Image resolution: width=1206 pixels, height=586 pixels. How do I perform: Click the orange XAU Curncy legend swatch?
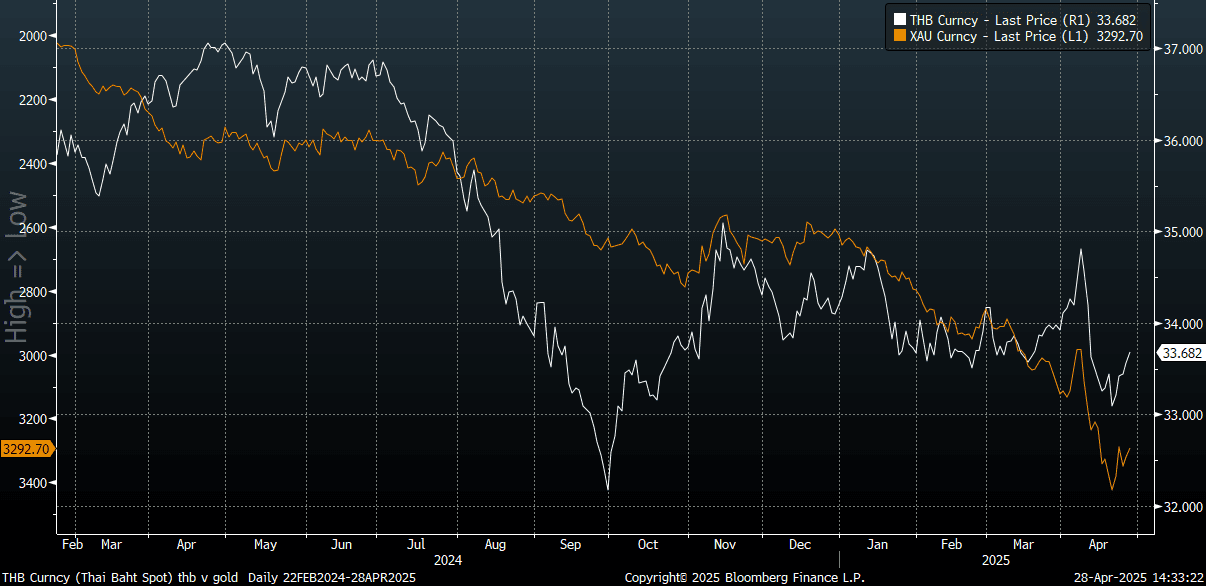click(x=899, y=36)
